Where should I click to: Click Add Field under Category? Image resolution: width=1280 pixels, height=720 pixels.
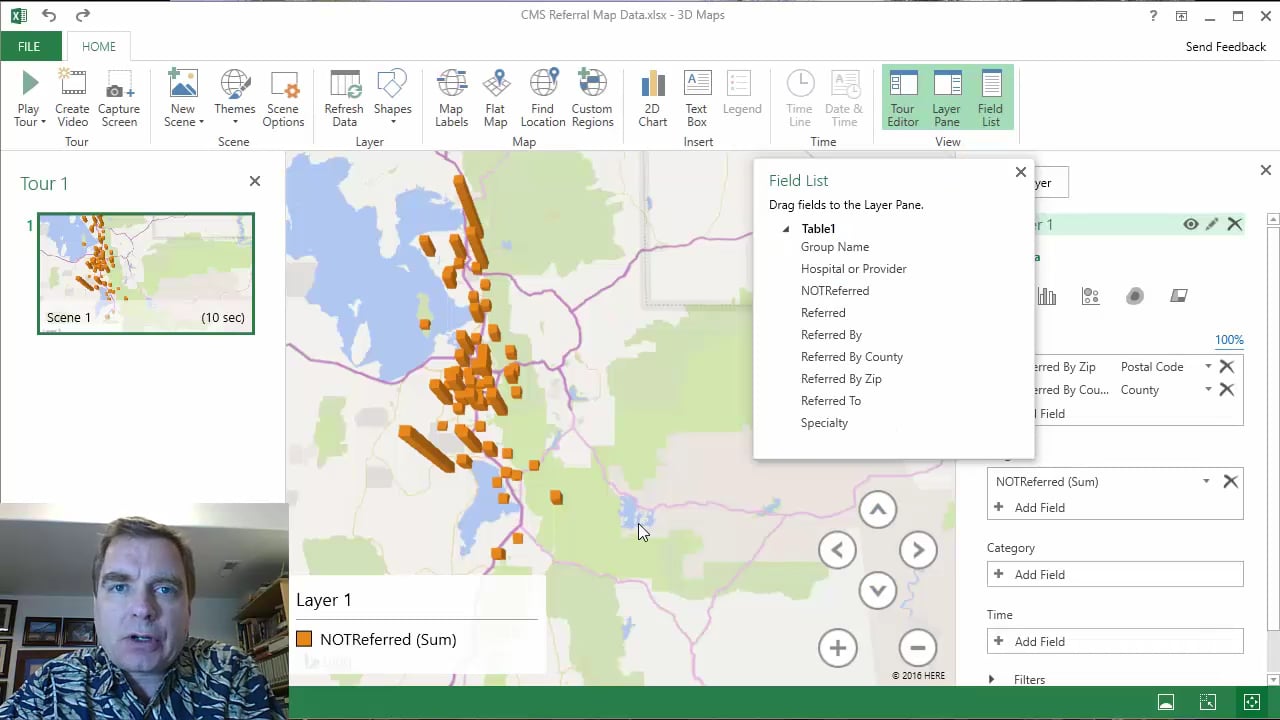pyautogui.click(x=1039, y=575)
